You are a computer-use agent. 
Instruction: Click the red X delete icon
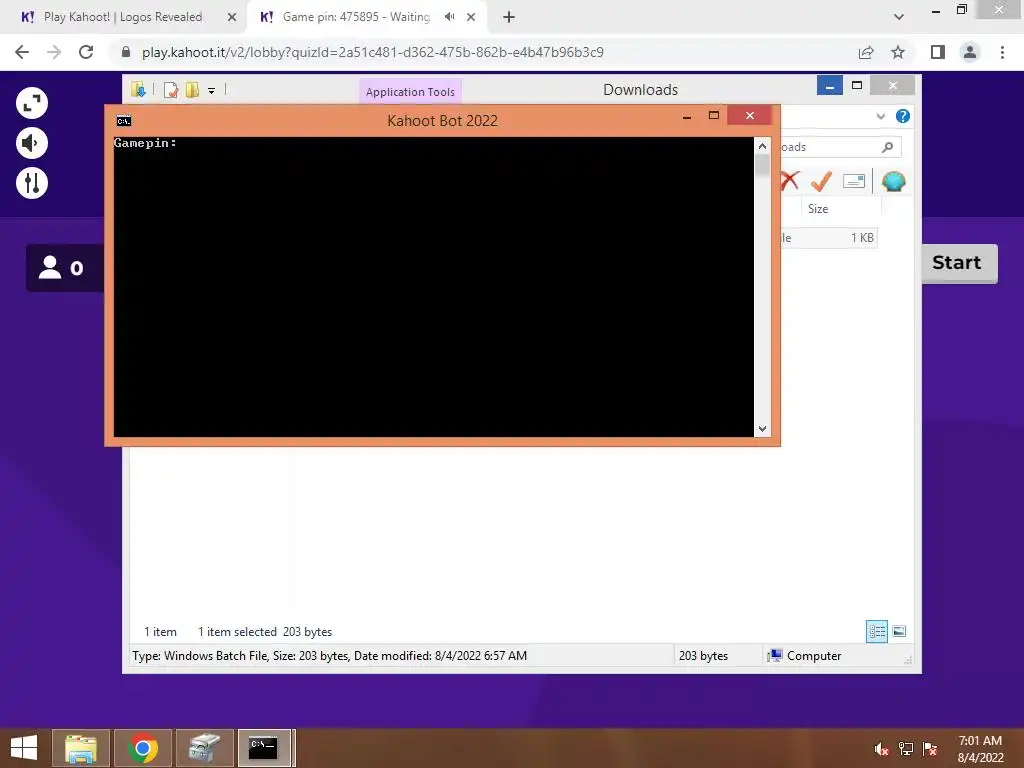click(790, 180)
